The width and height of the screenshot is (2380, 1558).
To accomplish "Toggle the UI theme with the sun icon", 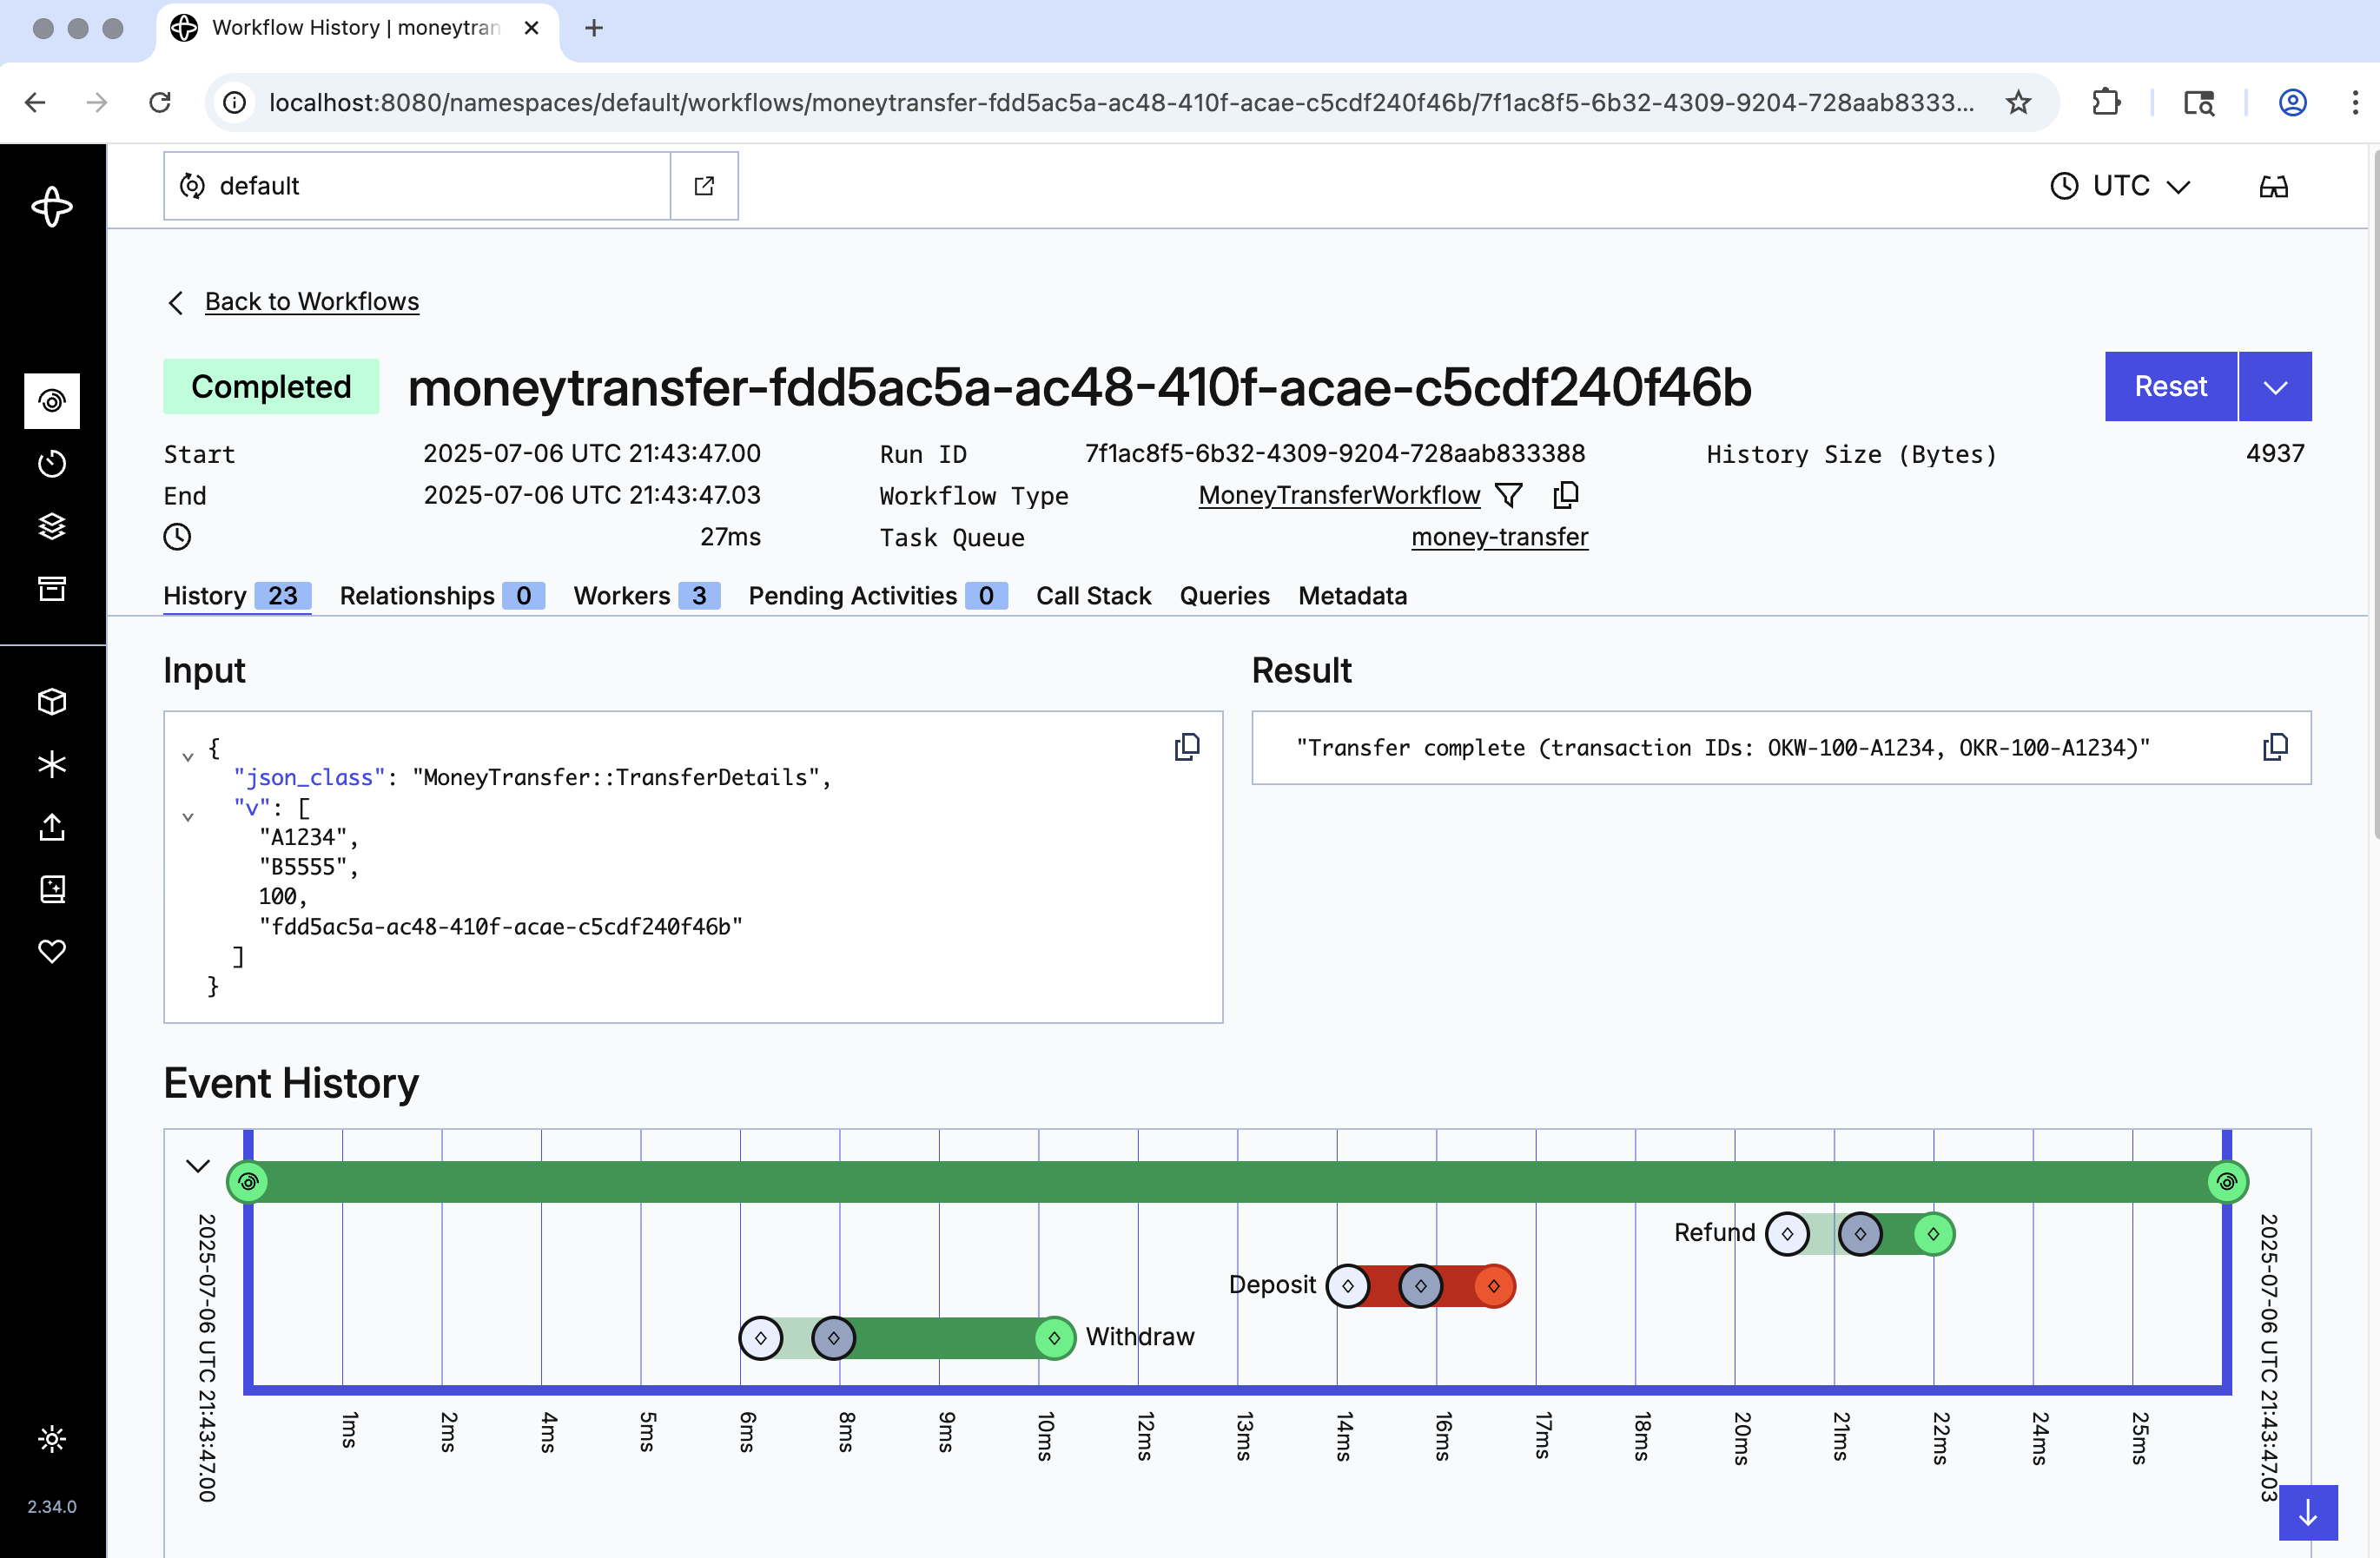I will [x=51, y=1439].
